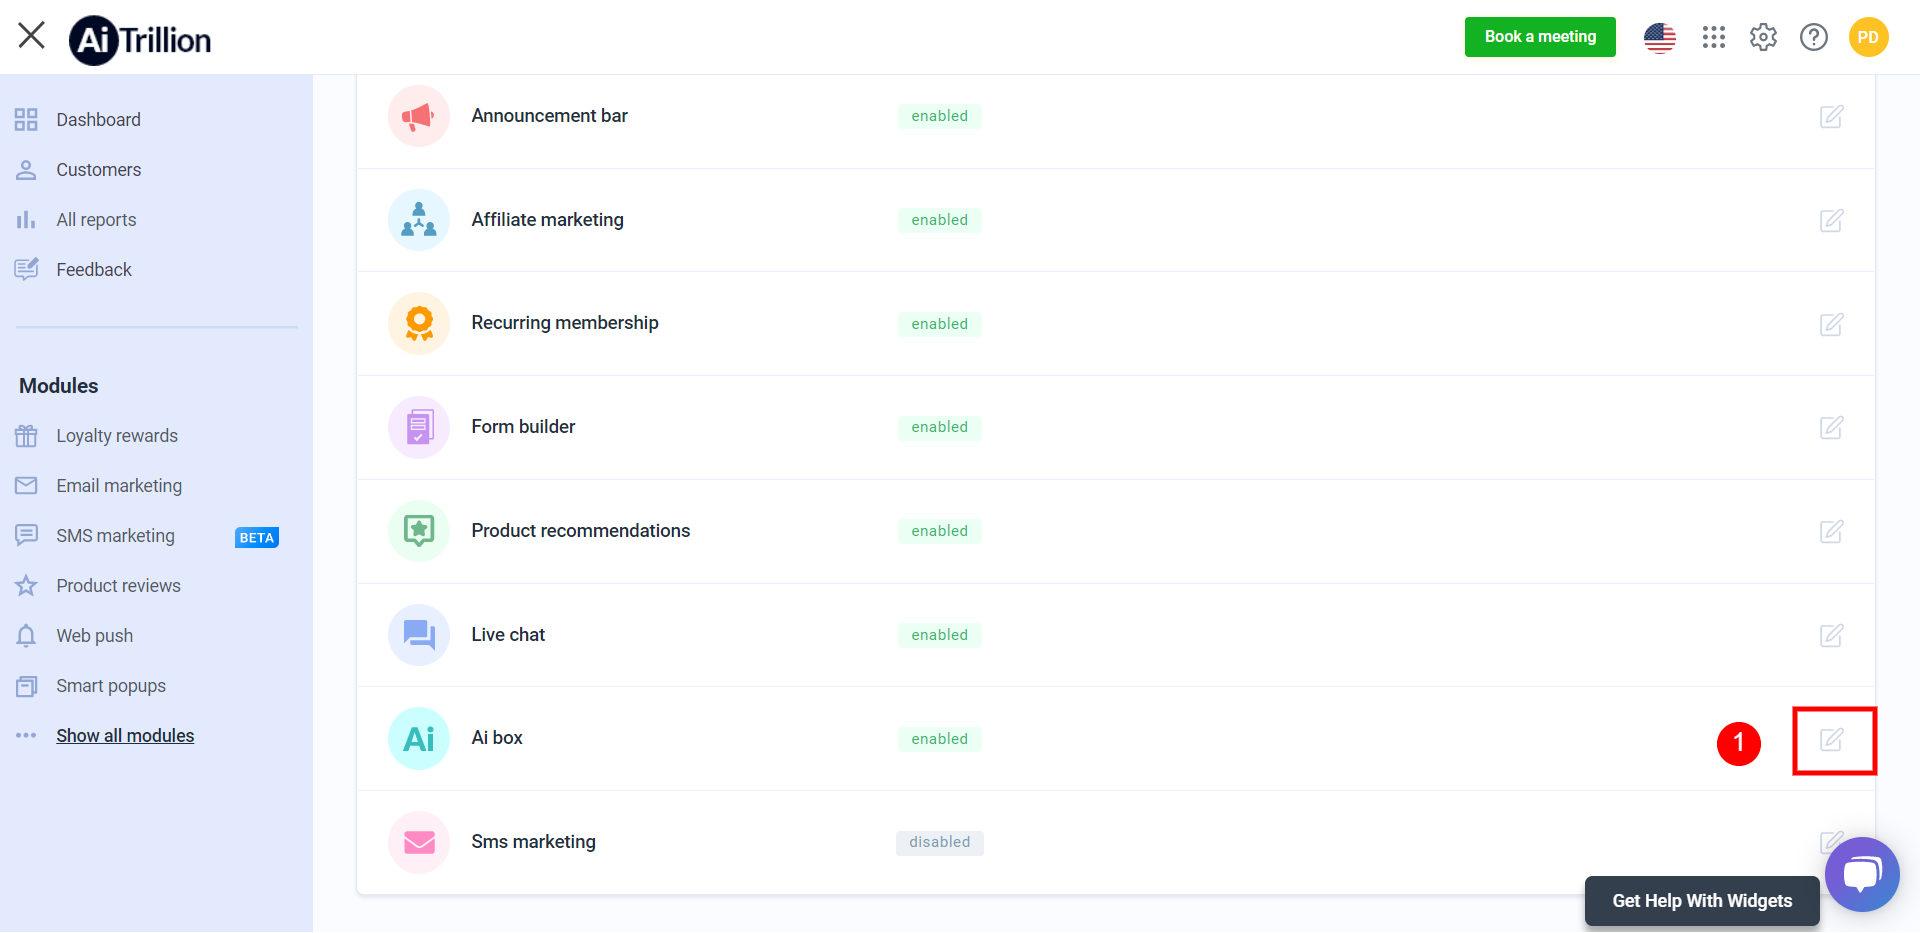Click the Announcement bar megaphone icon
This screenshot has width=1920, height=933.
419,116
